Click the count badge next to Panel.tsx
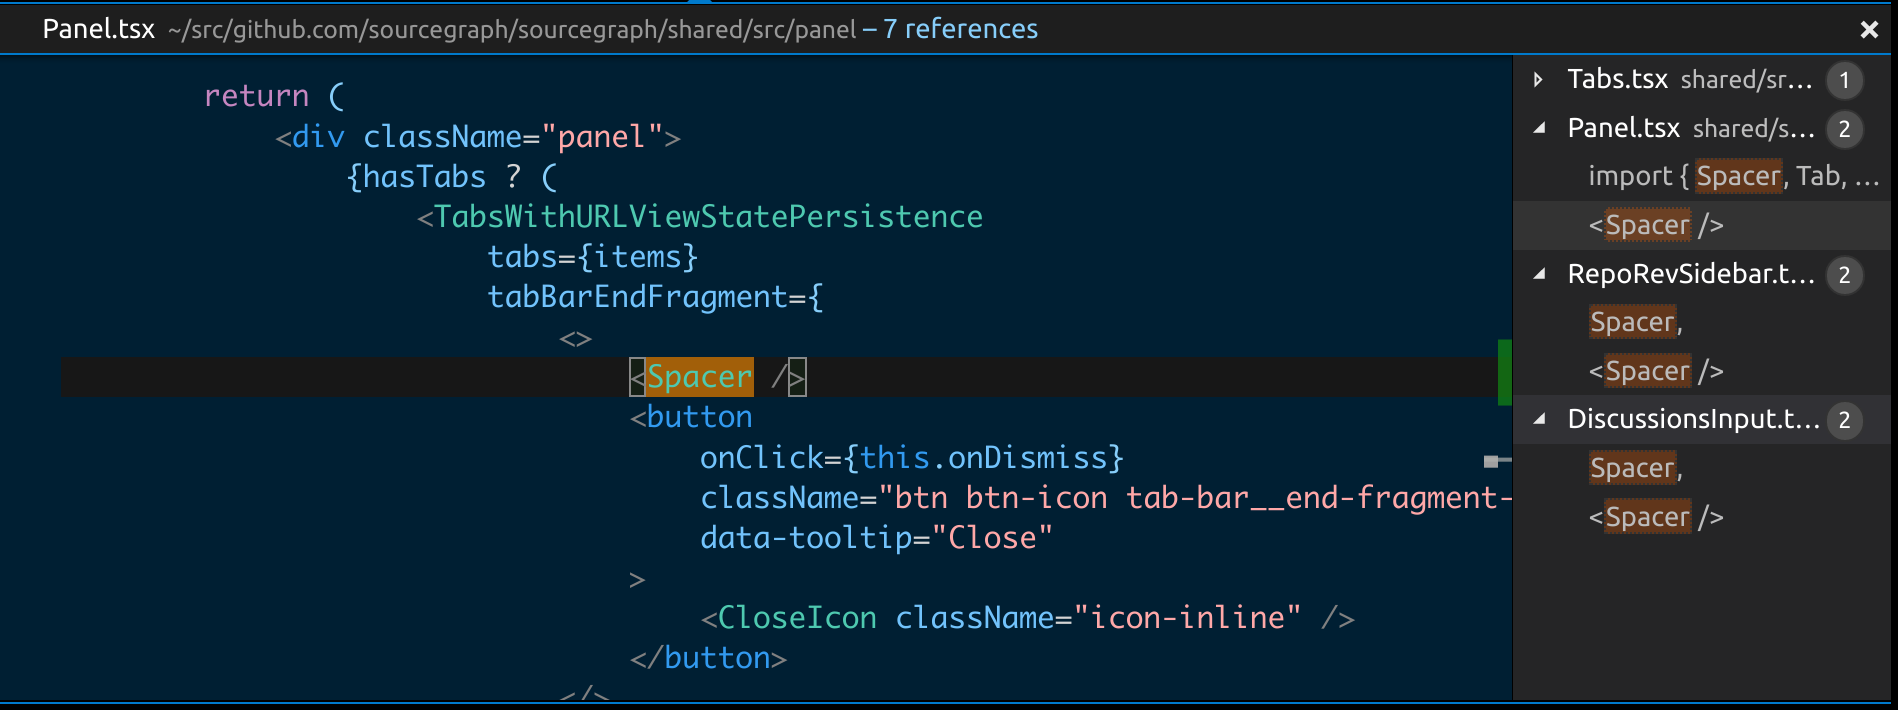This screenshot has width=1898, height=710. pos(1844,129)
